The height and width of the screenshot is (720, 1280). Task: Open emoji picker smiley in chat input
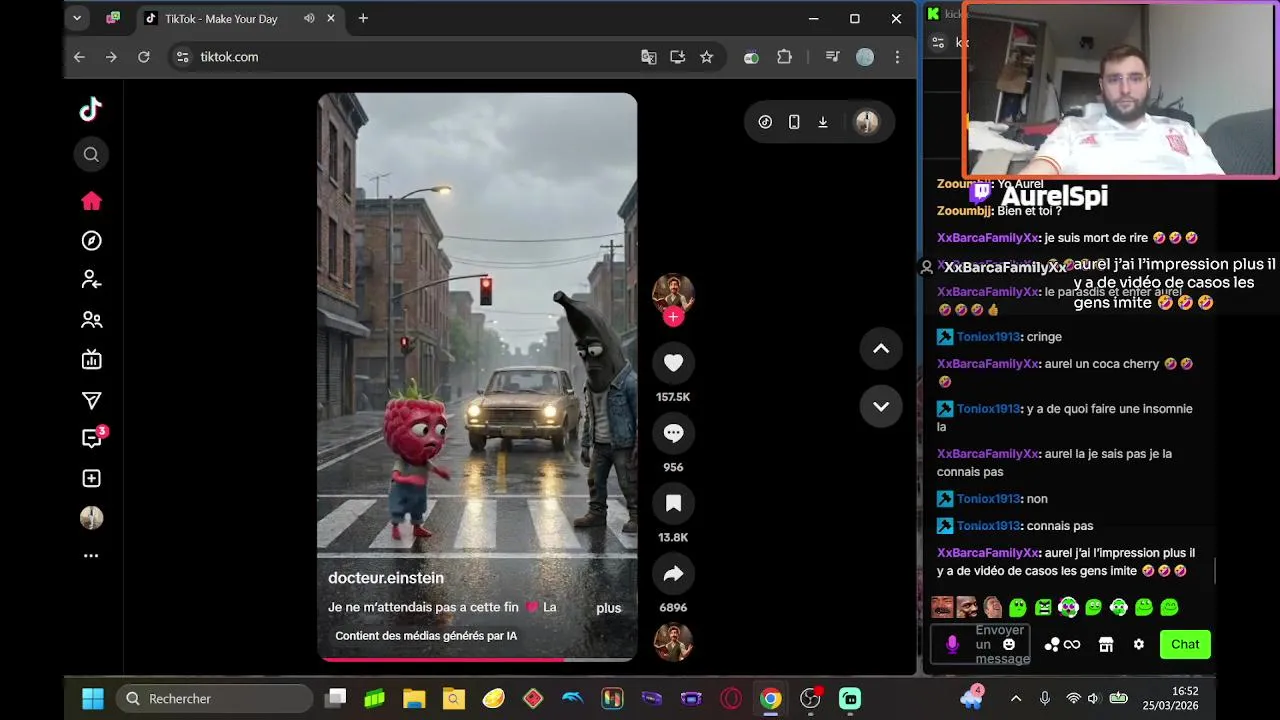point(1009,645)
